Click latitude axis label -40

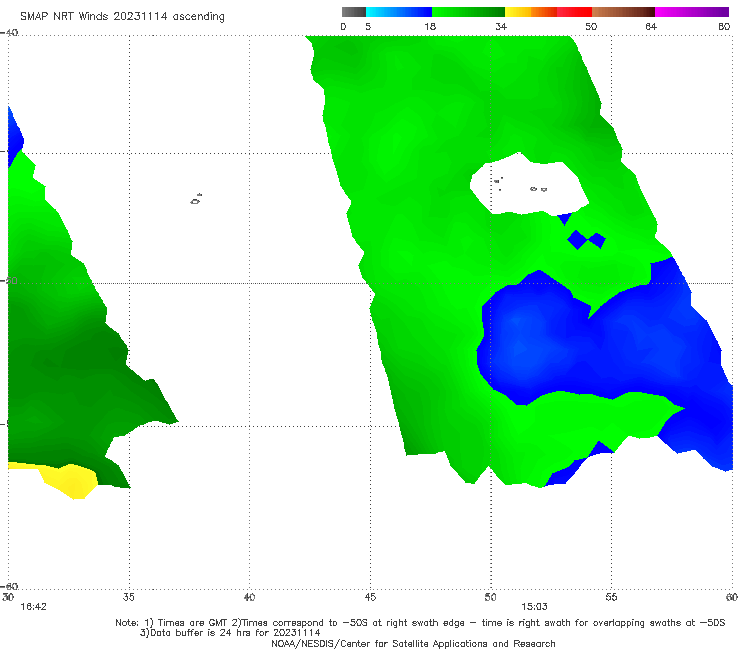click(9, 33)
